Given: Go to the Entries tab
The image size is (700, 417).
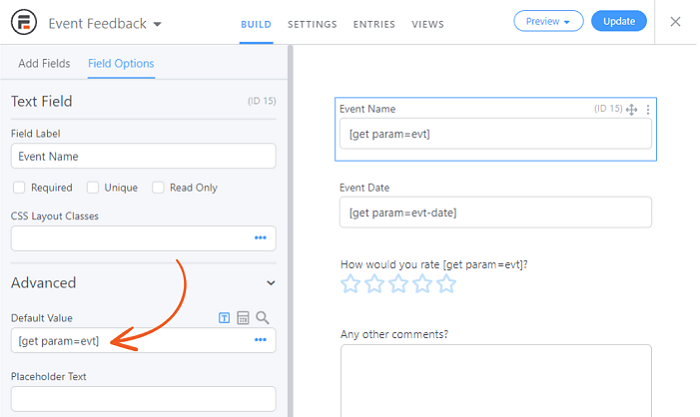Looking at the screenshot, I should coord(374,25).
